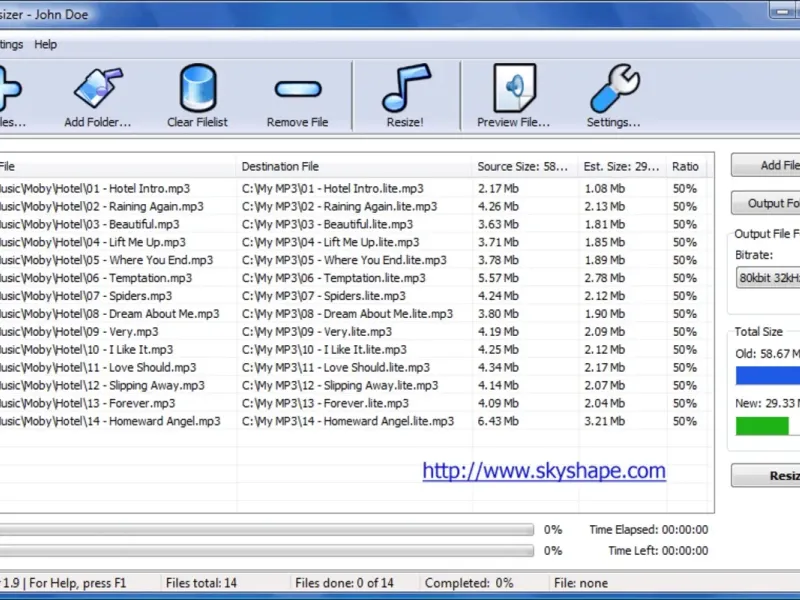Viewport: 800px width, 600px height.
Task: Click the Output Folder button
Action: (x=766, y=203)
